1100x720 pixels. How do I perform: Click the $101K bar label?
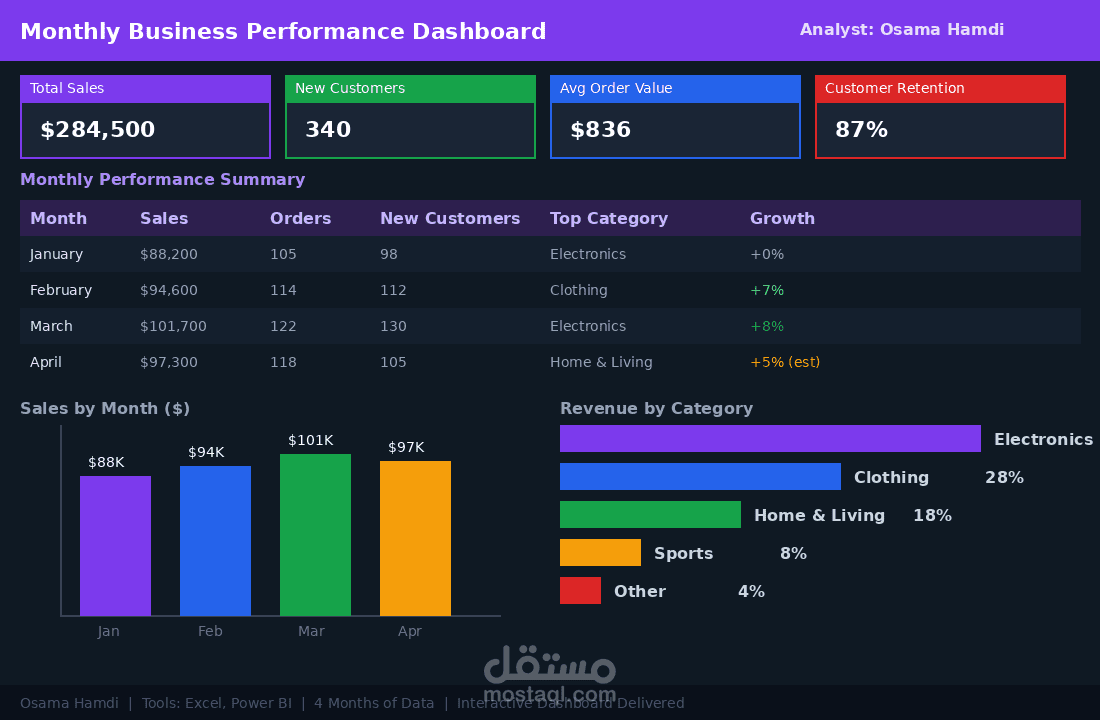point(311,440)
